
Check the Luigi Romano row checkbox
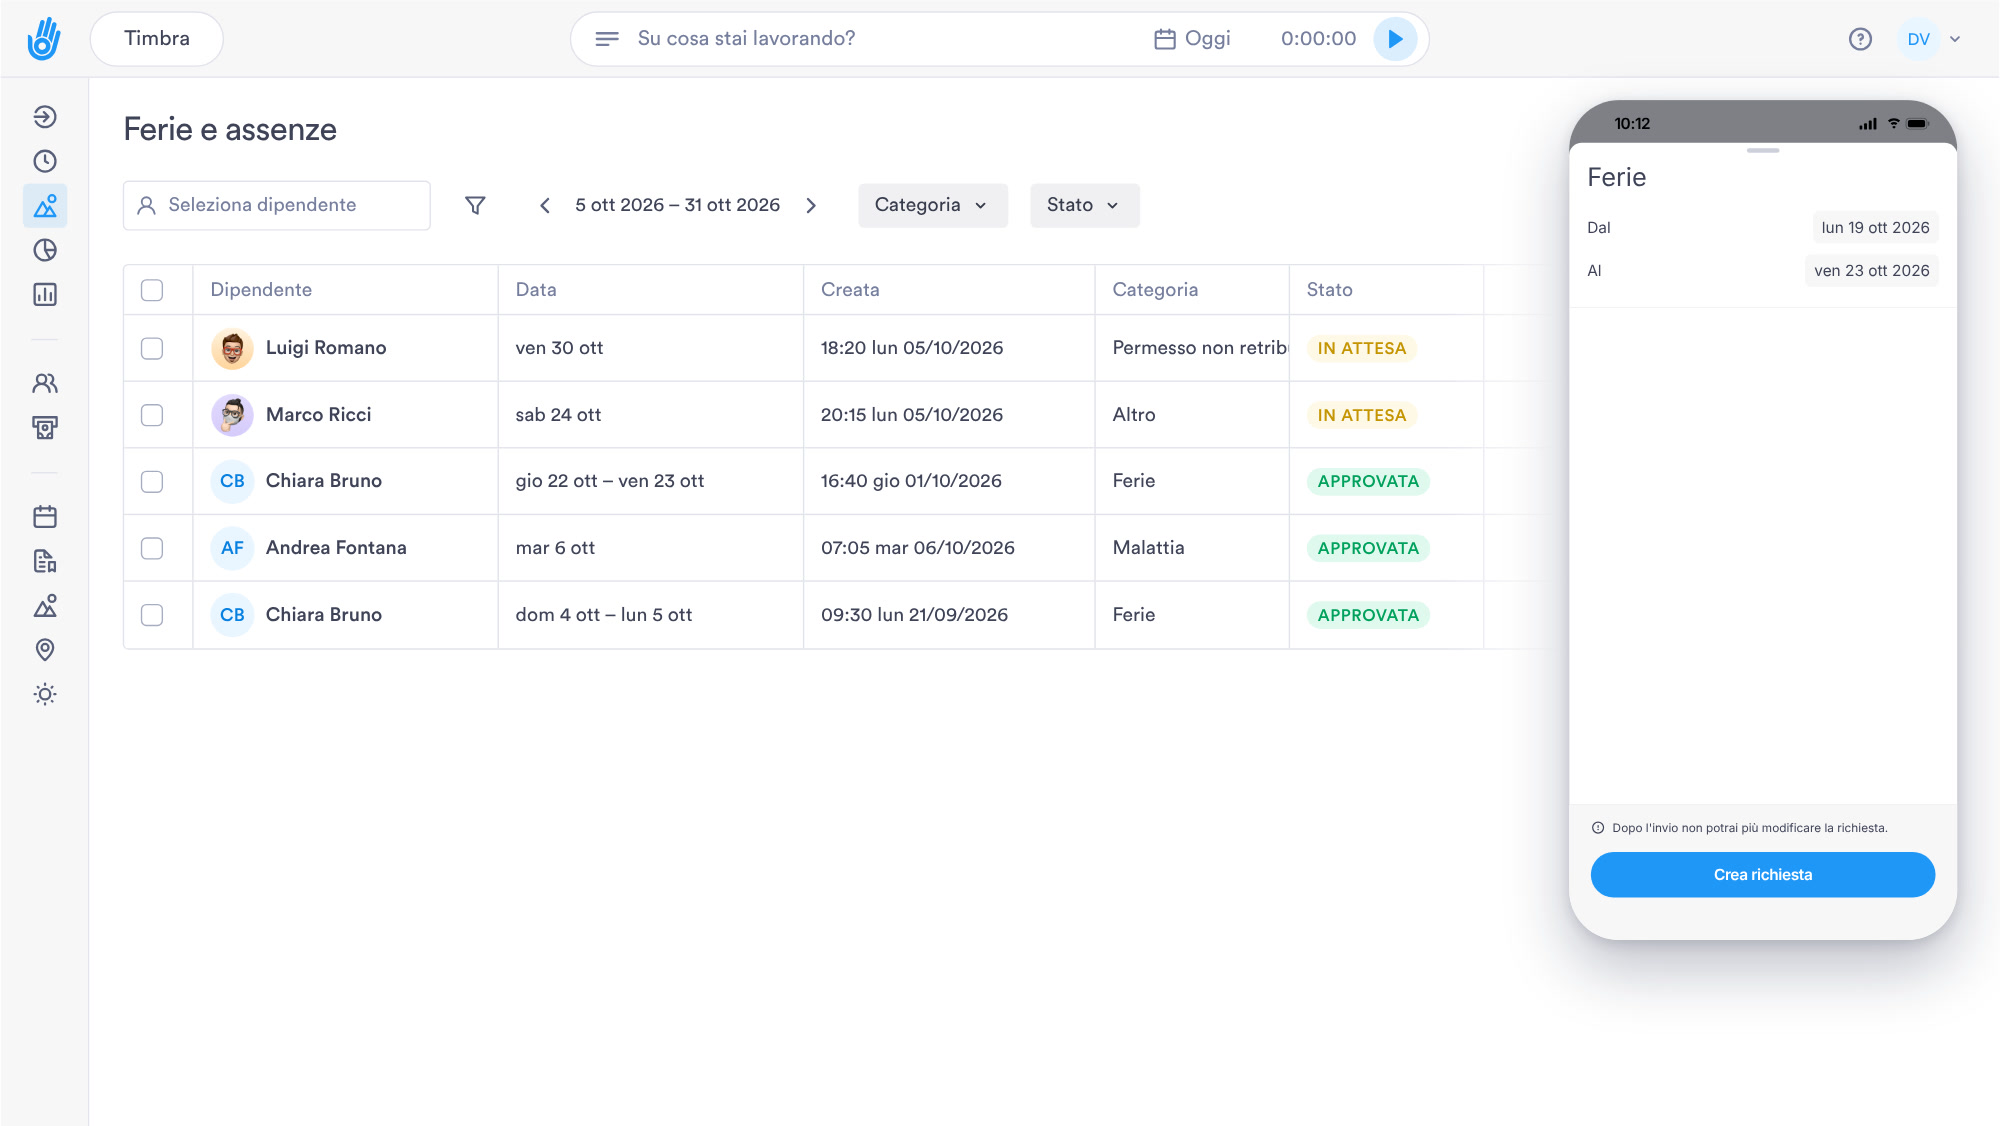152,348
